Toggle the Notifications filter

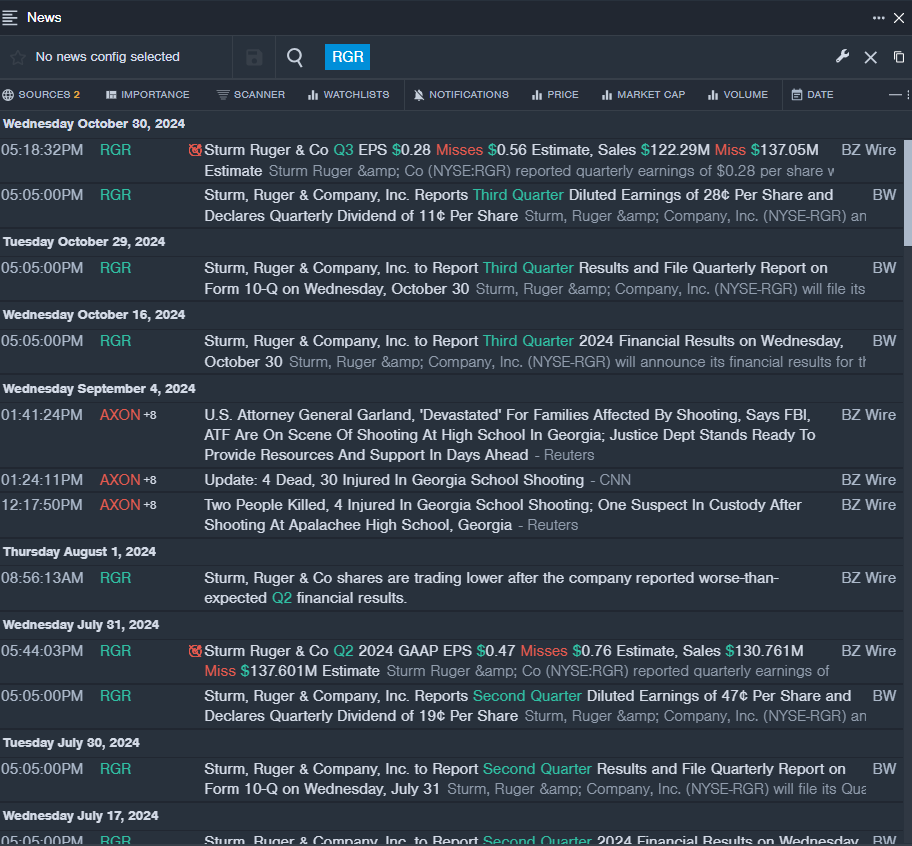[x=460, y=95]
